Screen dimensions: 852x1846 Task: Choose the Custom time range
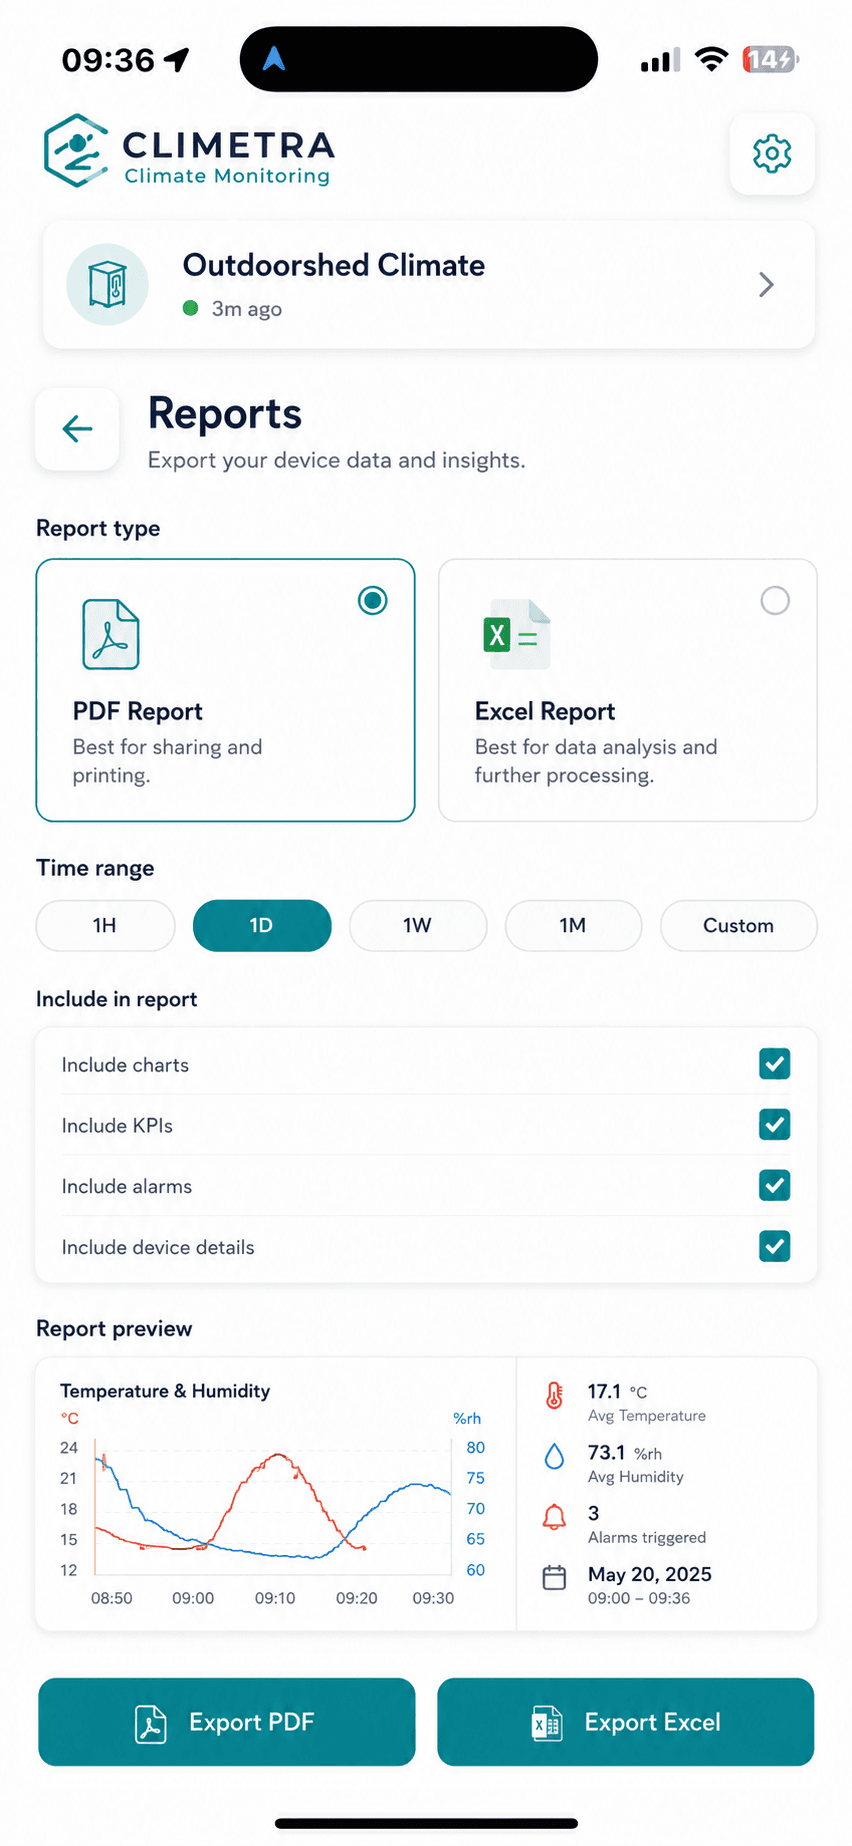[739, 925]
